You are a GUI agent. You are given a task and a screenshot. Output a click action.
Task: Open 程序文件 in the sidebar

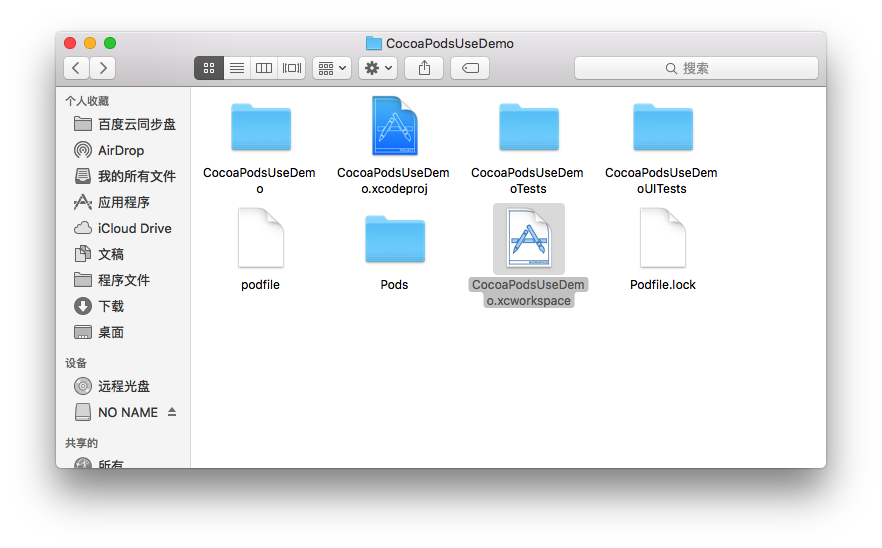(124, 280)
